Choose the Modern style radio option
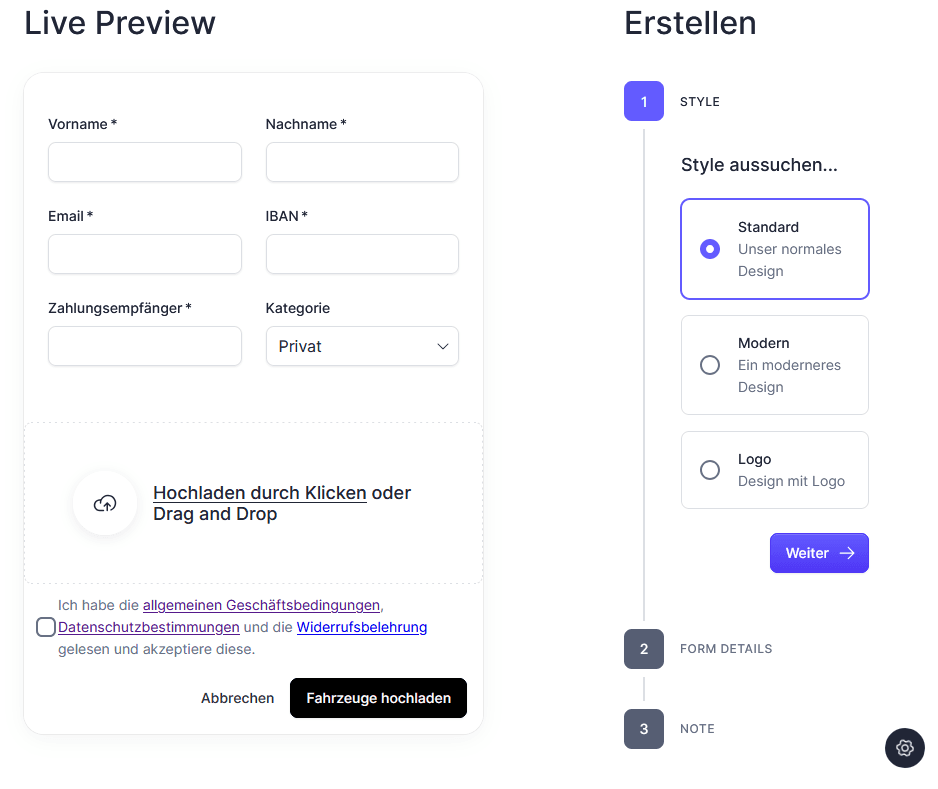 pyautogui.click(x=710, y=365)
